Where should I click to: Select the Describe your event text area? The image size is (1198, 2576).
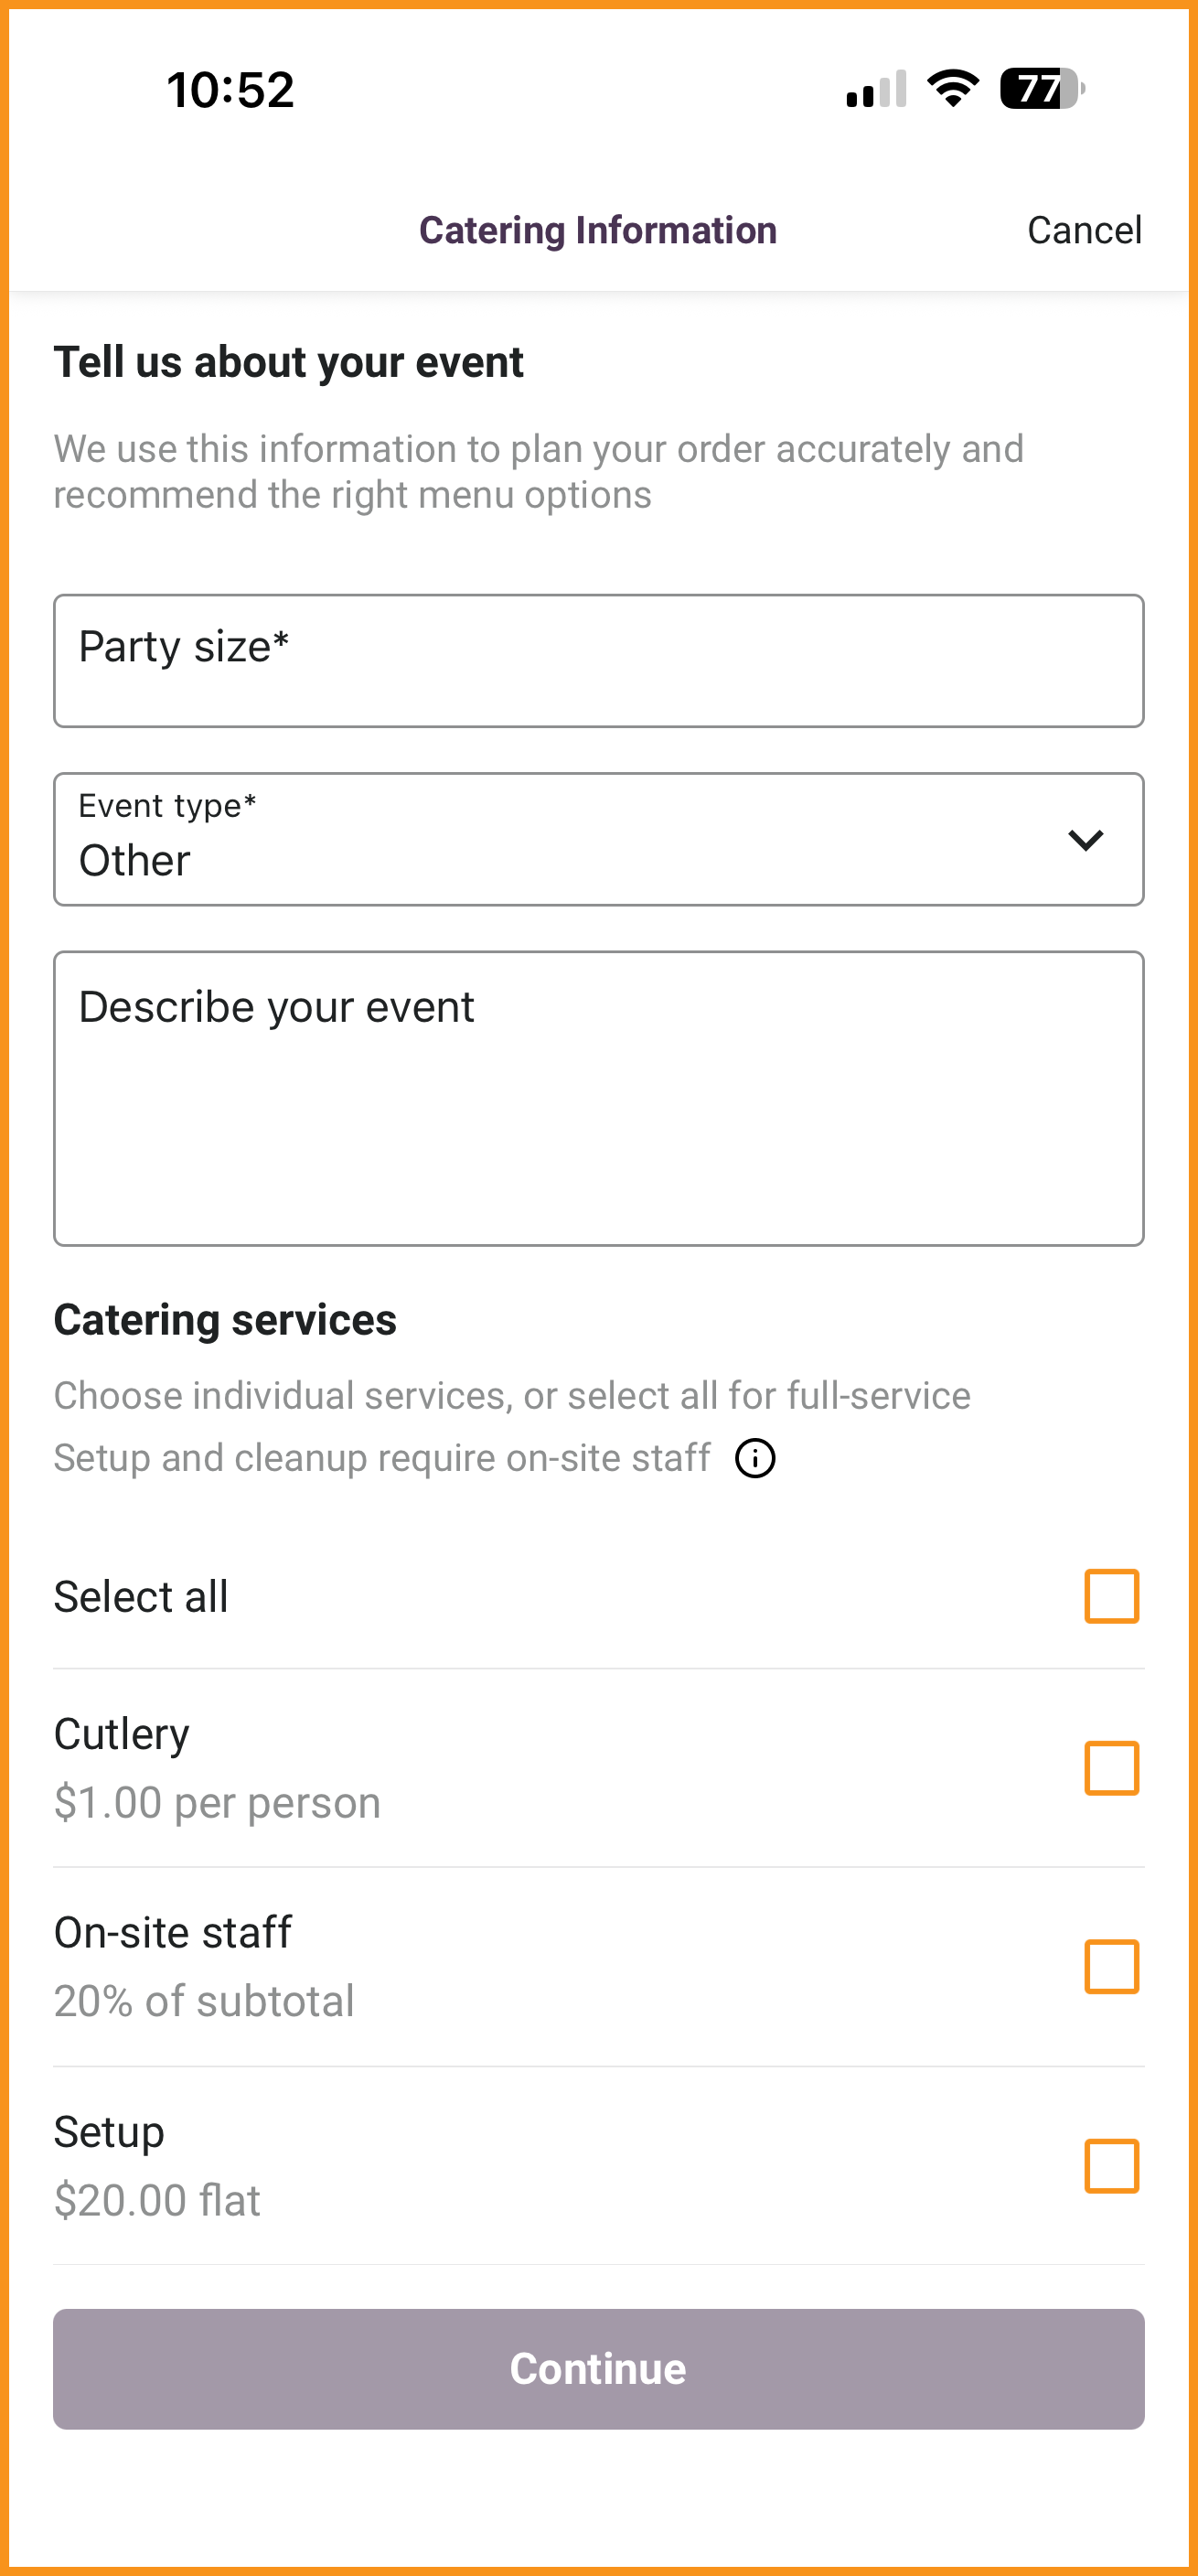click(x=599, y=1098)
